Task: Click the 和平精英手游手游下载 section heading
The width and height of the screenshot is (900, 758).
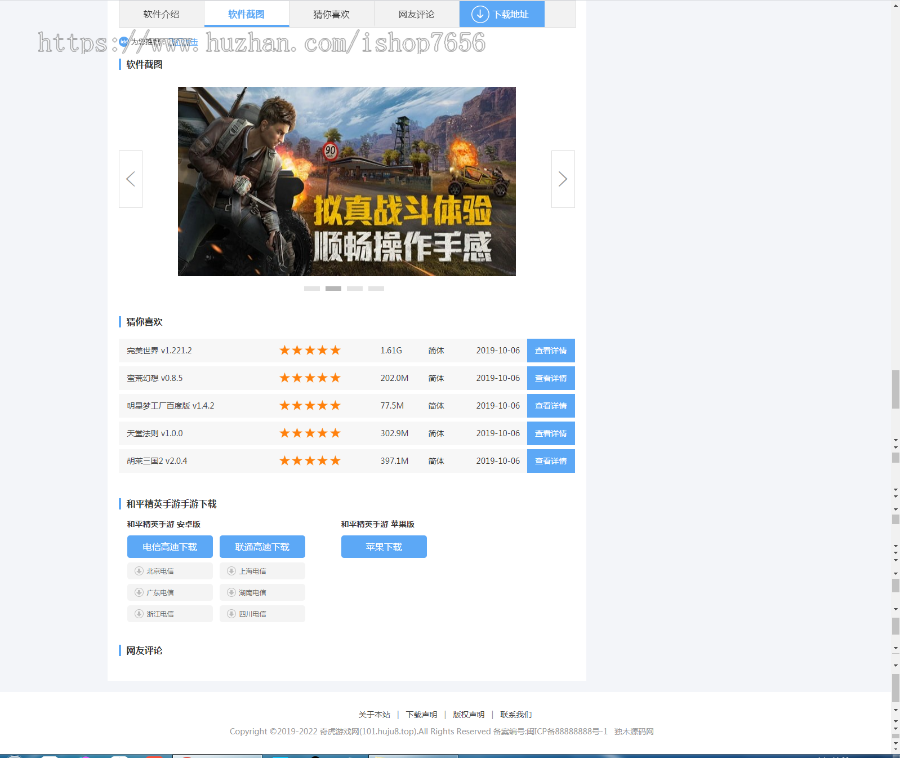Action: 171,504
